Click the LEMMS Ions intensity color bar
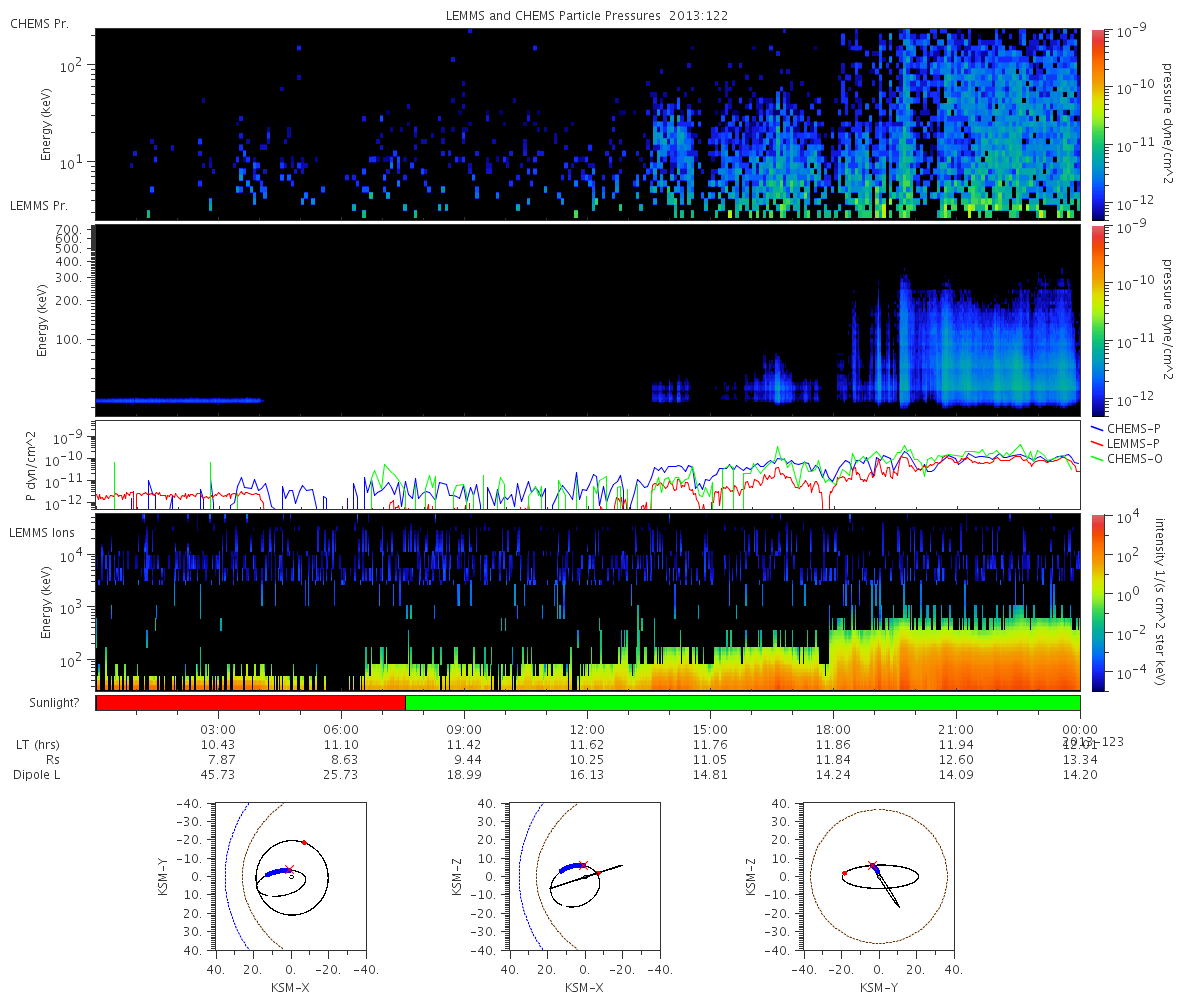 click(x=1097, y=602)
